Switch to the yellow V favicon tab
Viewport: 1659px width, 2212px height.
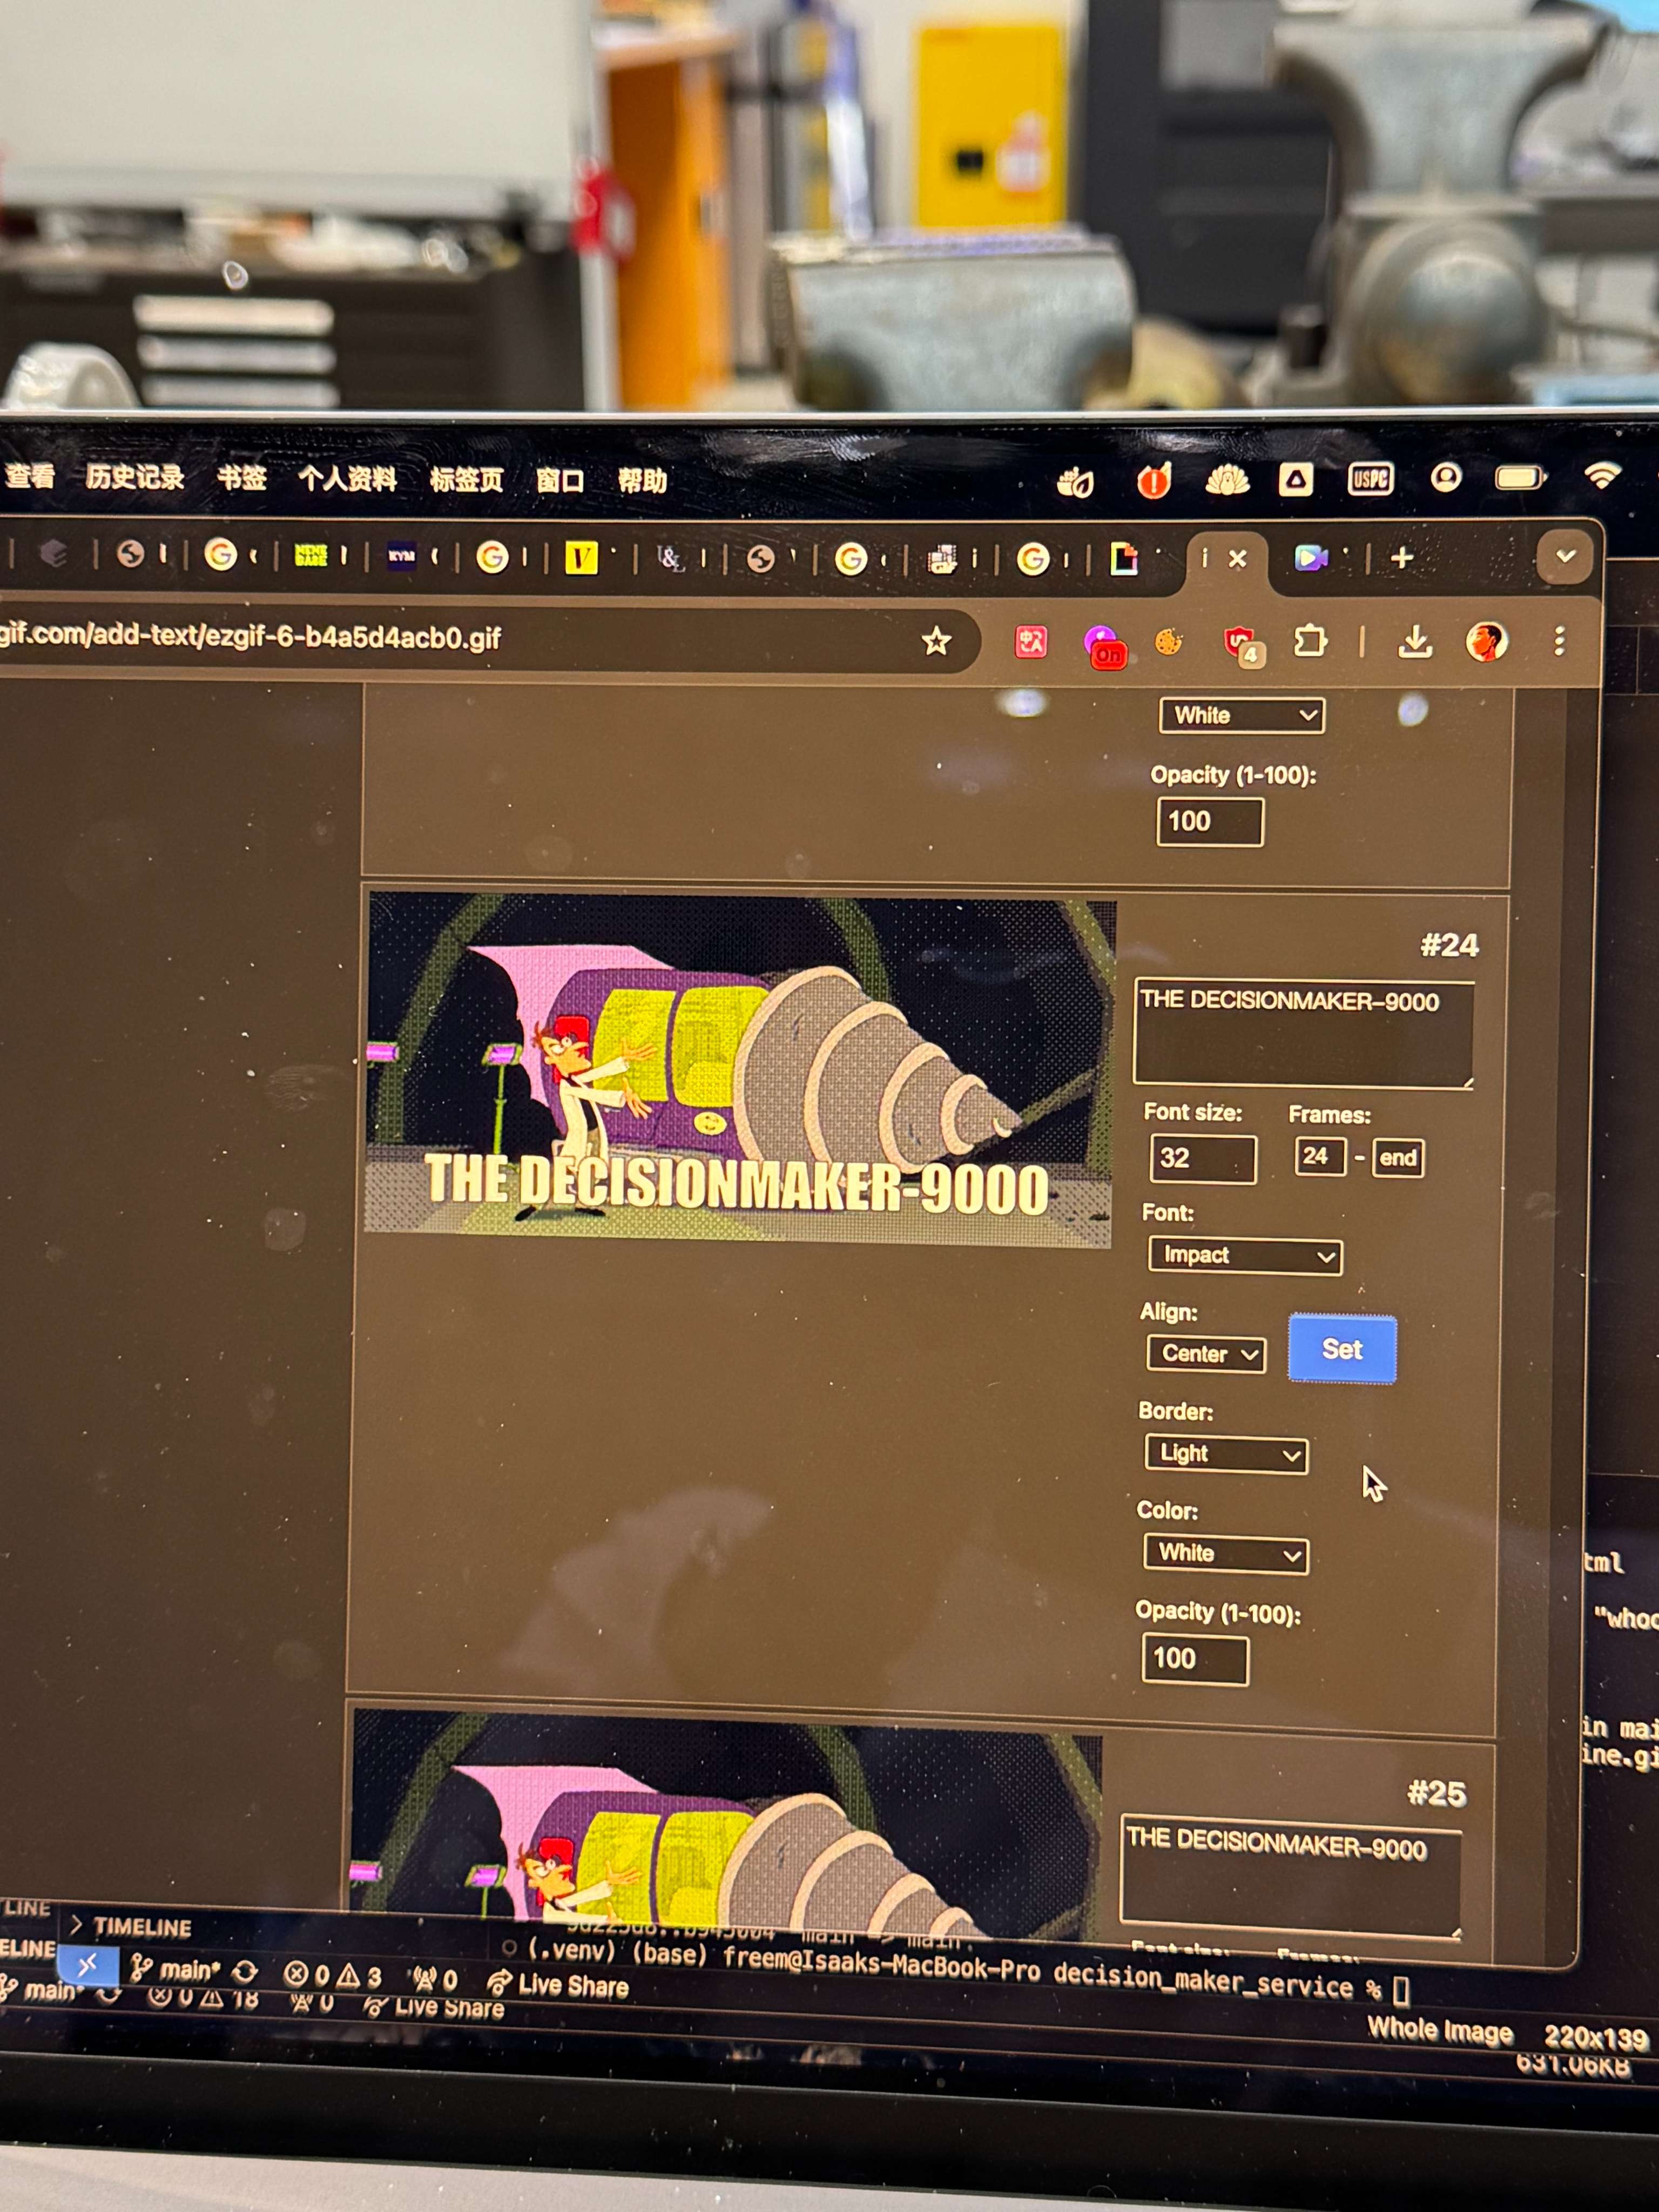click(581, 557)
